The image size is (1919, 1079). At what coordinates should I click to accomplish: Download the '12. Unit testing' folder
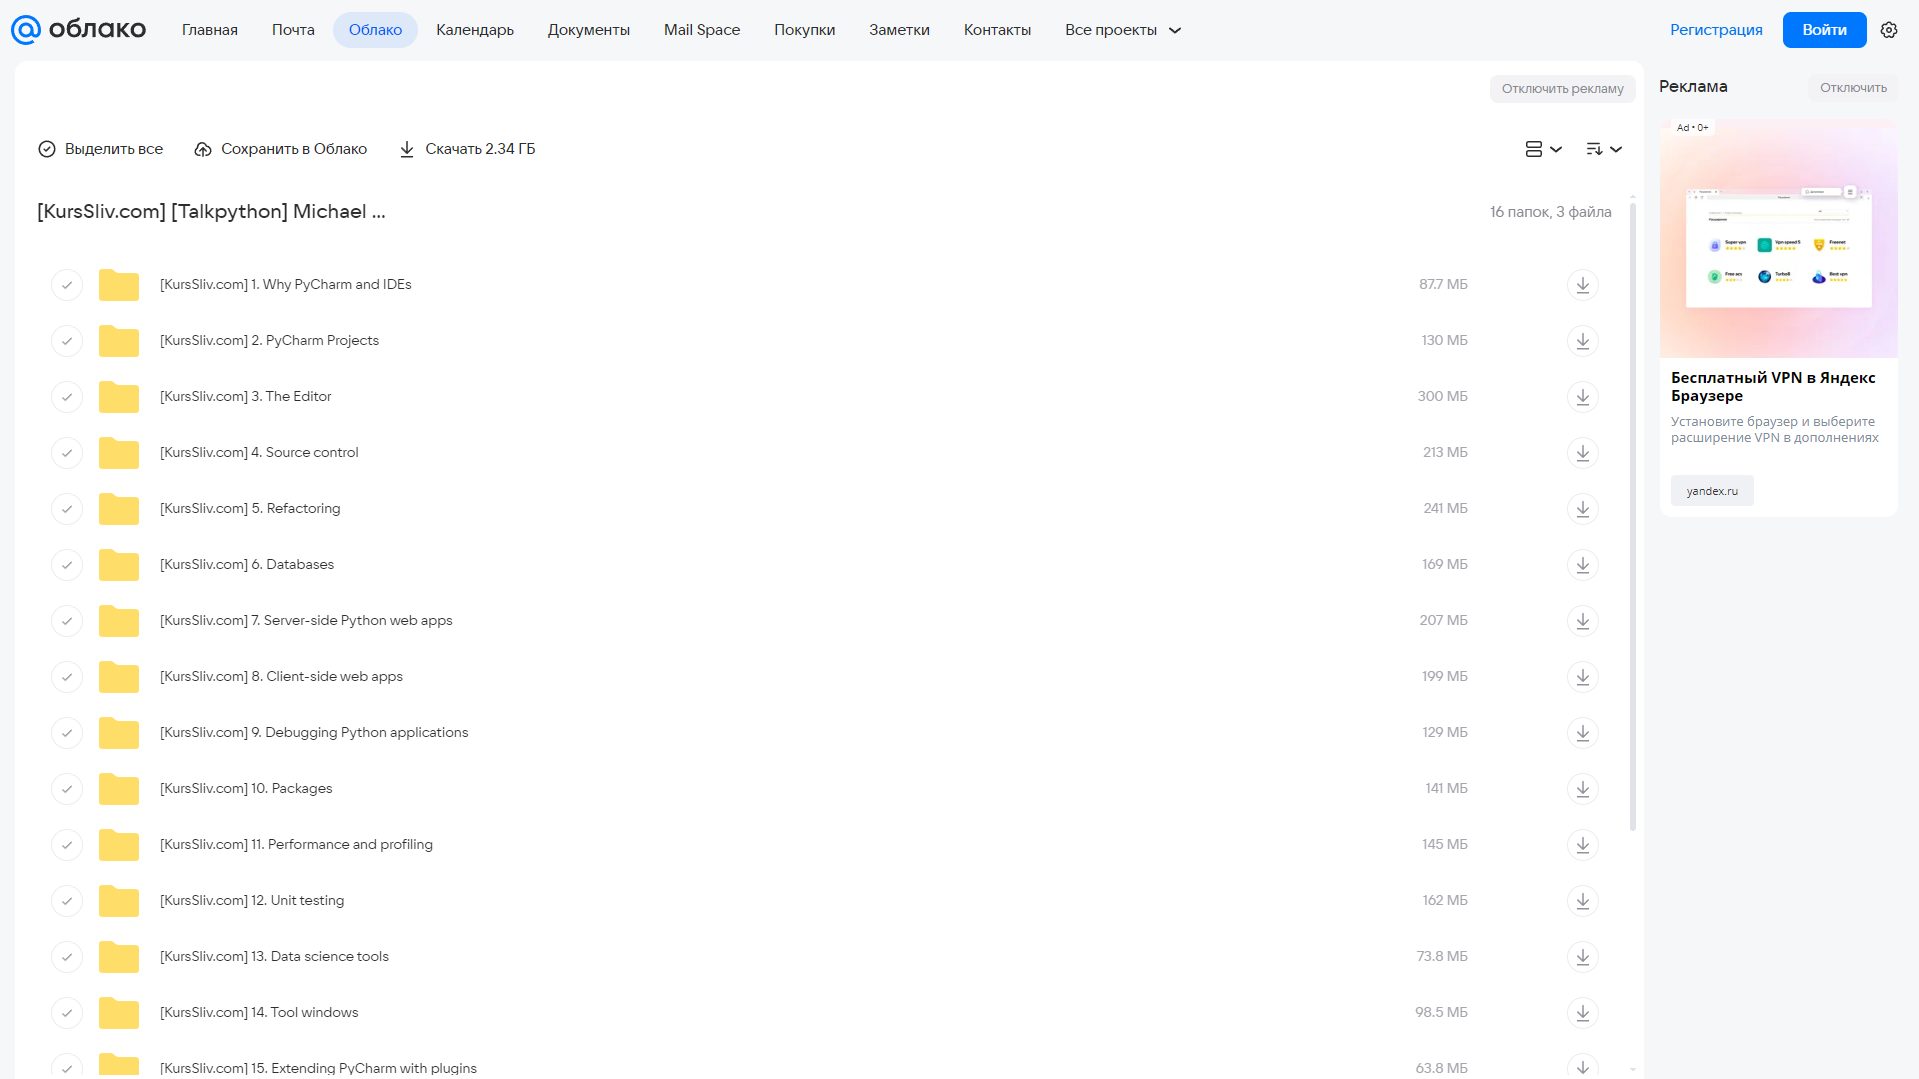pos(1582,901)
